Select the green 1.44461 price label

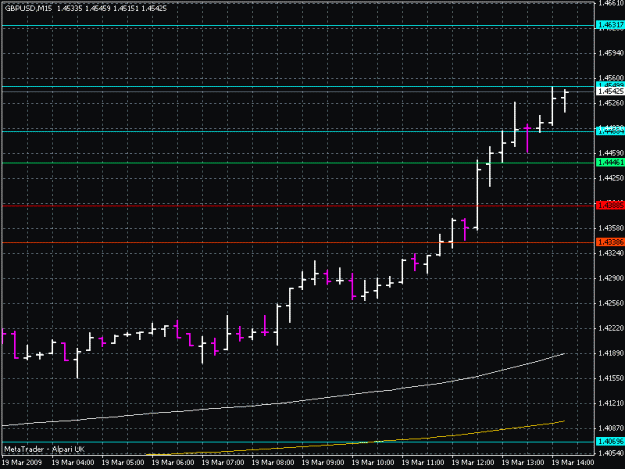(x=611, y=163)
